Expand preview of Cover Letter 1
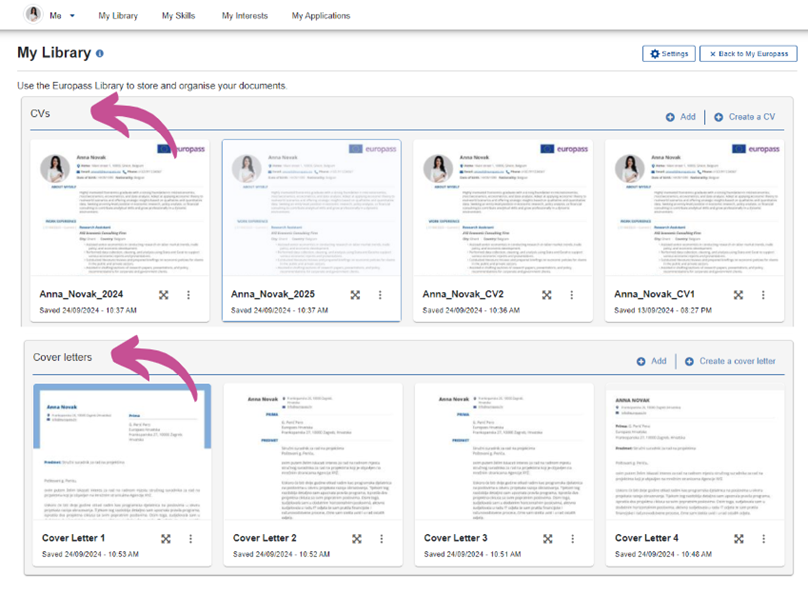Screen dimensions: 808x596 (x=165, y=538)
